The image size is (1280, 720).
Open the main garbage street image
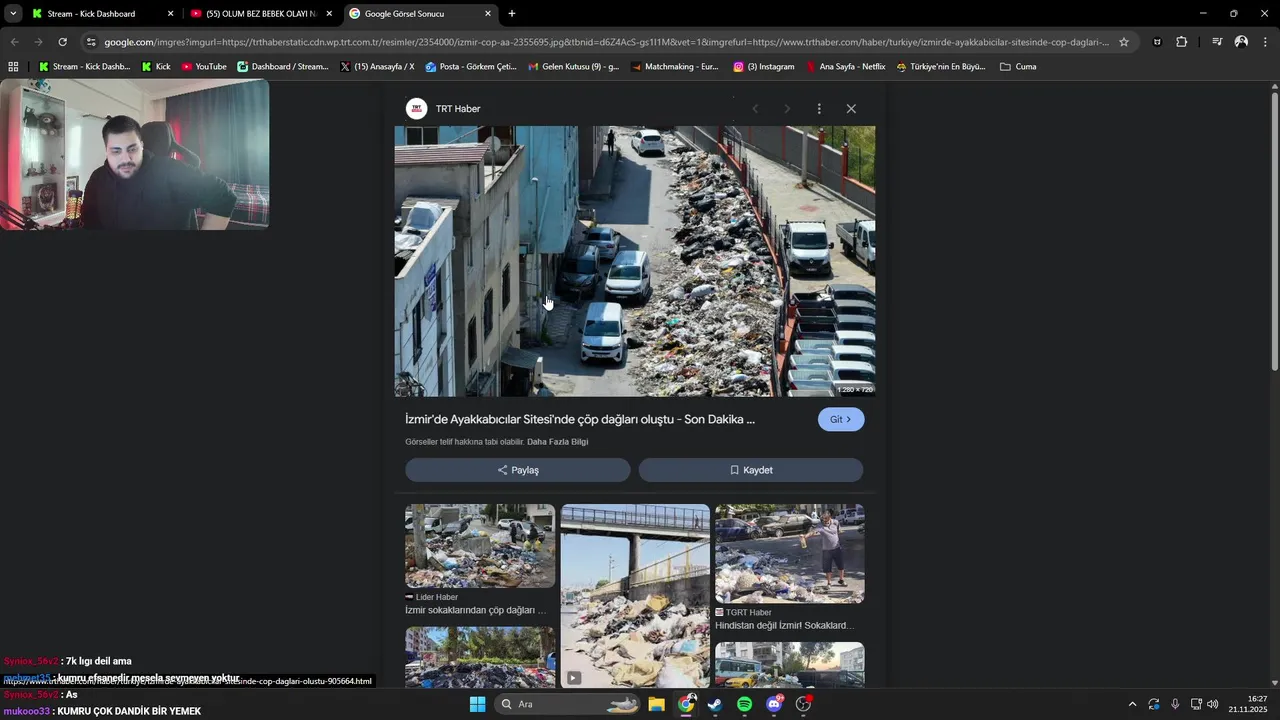[635, 261]
